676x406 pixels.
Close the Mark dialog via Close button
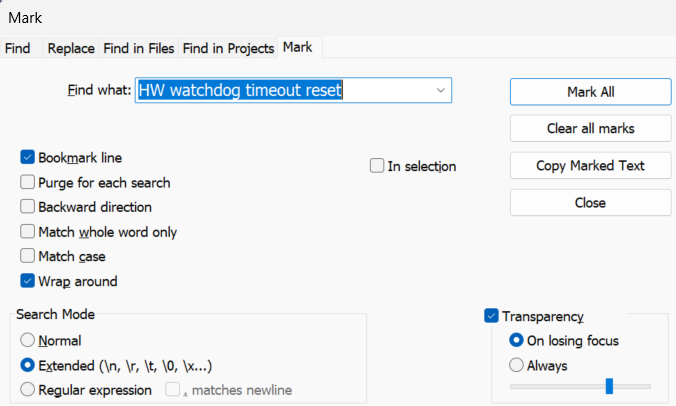point(590,203)
